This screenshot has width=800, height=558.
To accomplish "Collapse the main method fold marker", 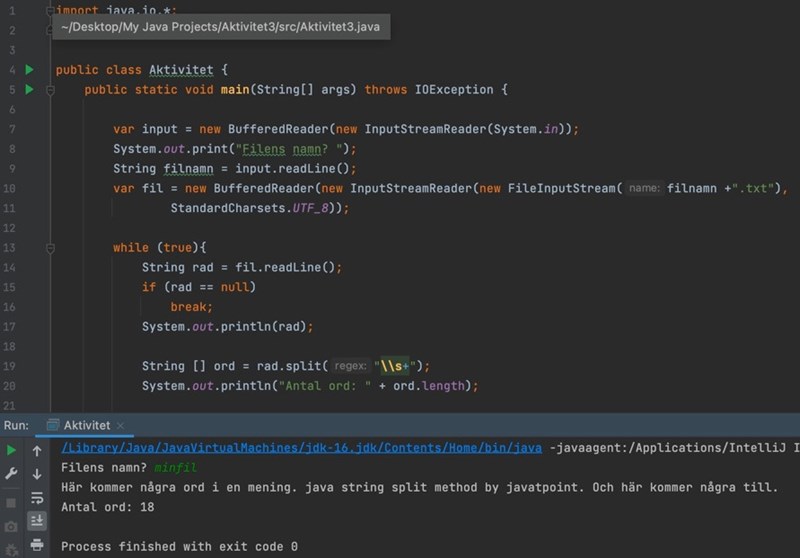I will click(49, 90).
